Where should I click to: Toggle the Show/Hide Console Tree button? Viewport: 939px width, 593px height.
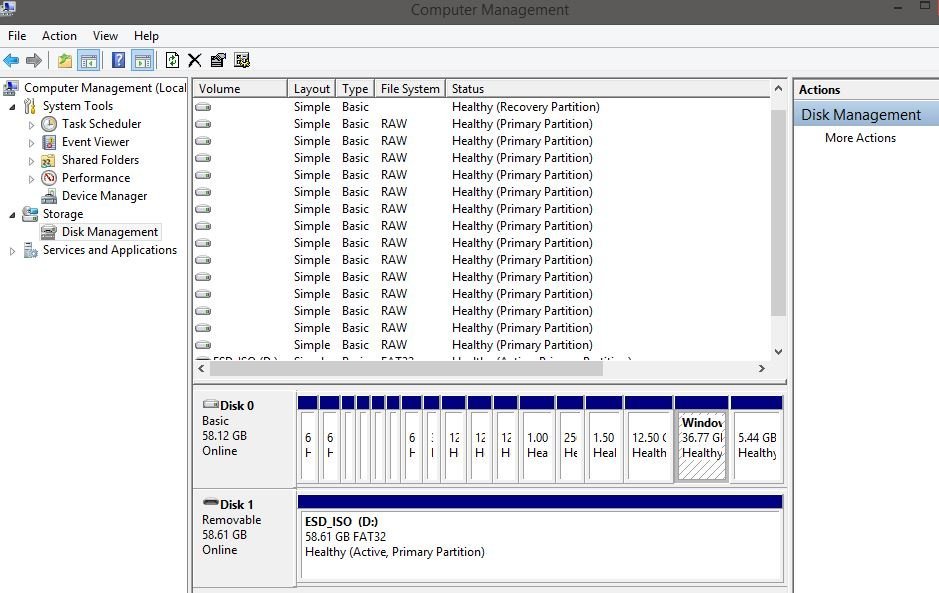[89, 60]
